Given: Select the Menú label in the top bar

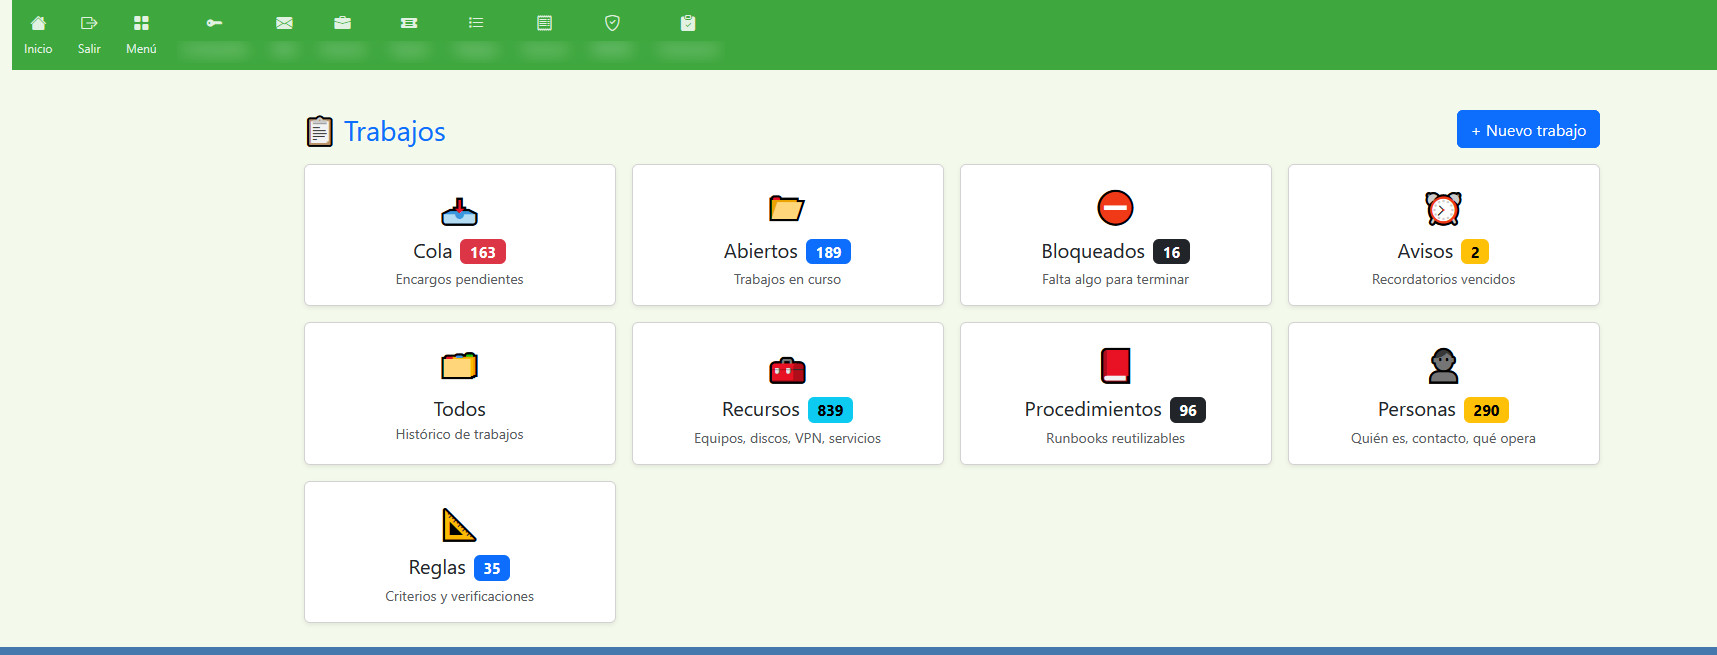Looking at the screenshot, I should point(141,49).
